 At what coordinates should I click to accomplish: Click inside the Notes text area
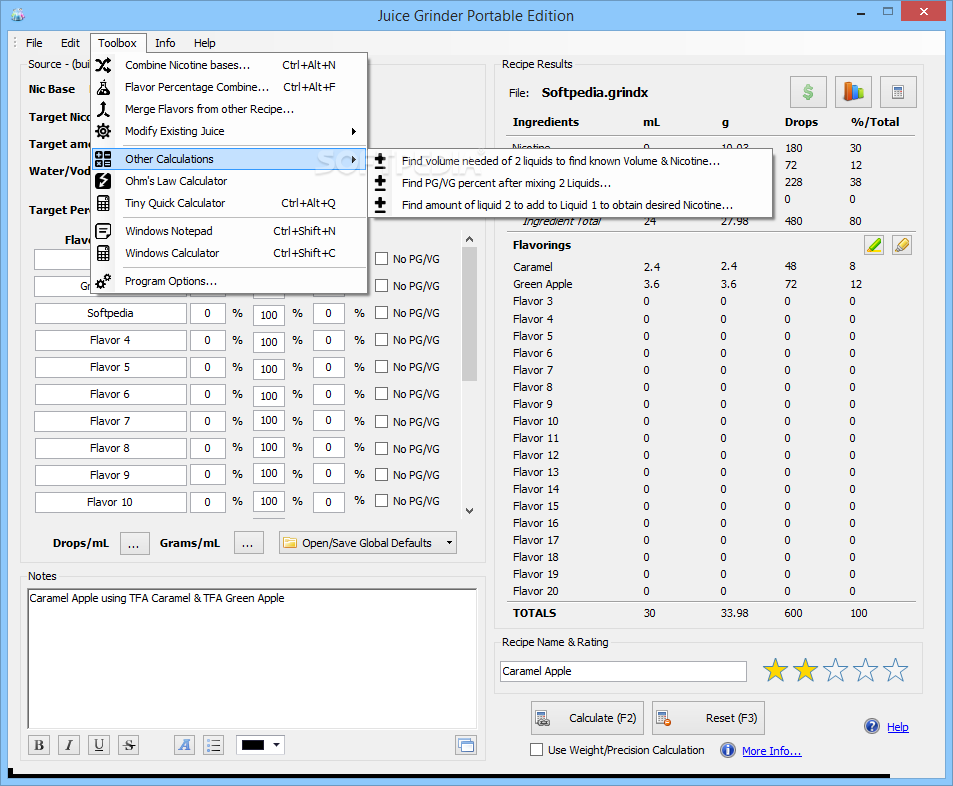(252, 658)
